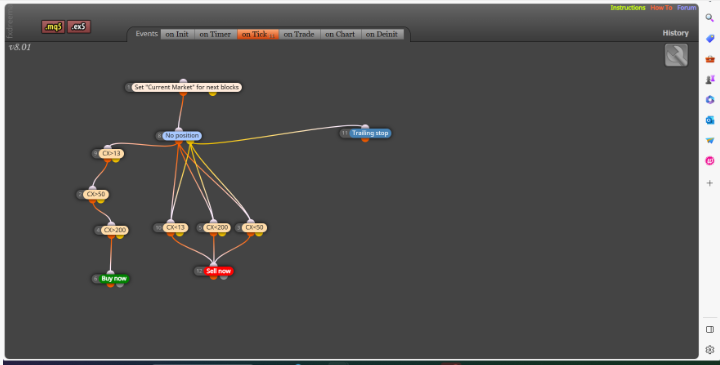Screen dimensions: 720x365
Task: Switch to the on Deinit event tab
Action: pyautogui.click(x=382, y=34)
